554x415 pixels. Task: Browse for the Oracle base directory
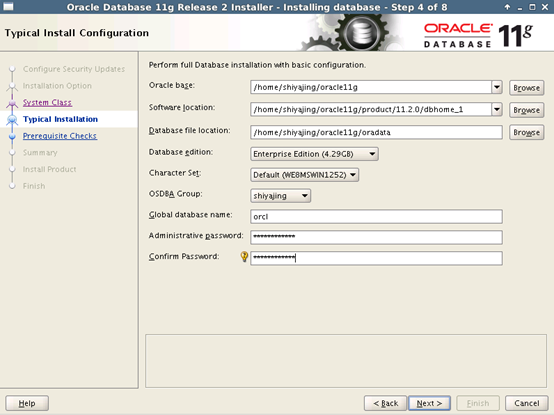click(x=526, y=88)
